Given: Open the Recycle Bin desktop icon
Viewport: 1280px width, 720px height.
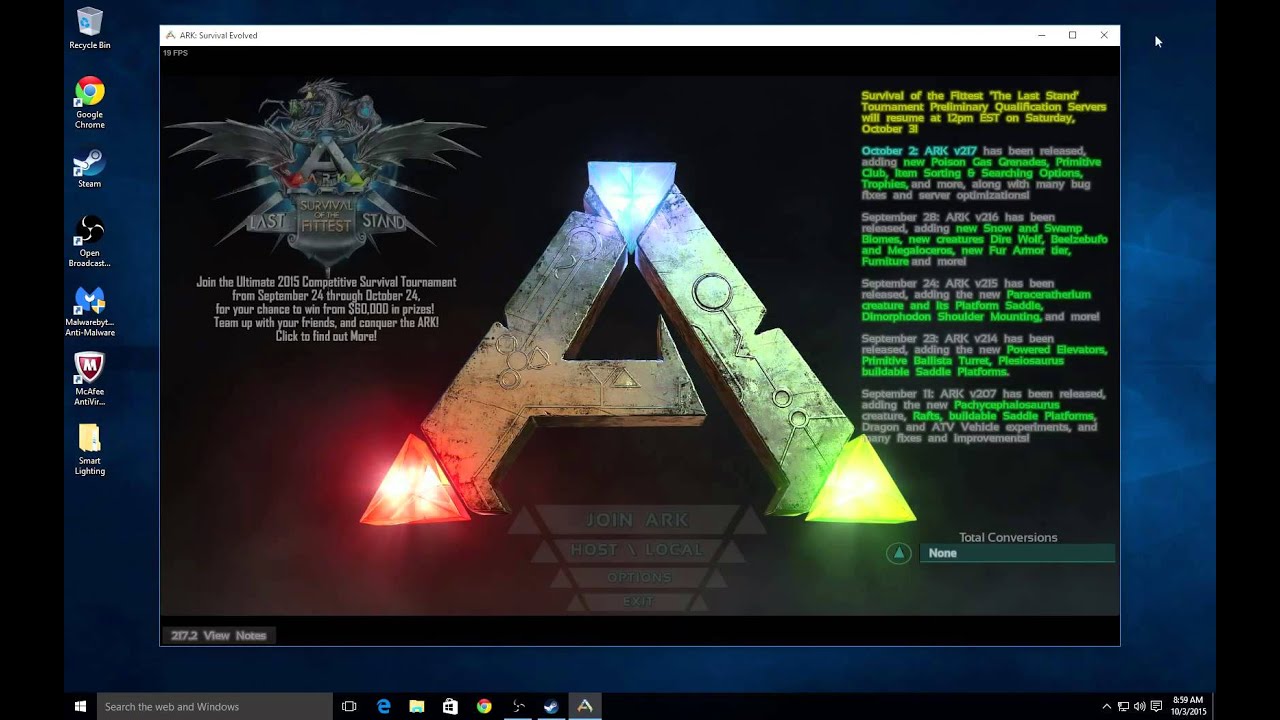Looking at the screenshot, I should pos(90,28).
